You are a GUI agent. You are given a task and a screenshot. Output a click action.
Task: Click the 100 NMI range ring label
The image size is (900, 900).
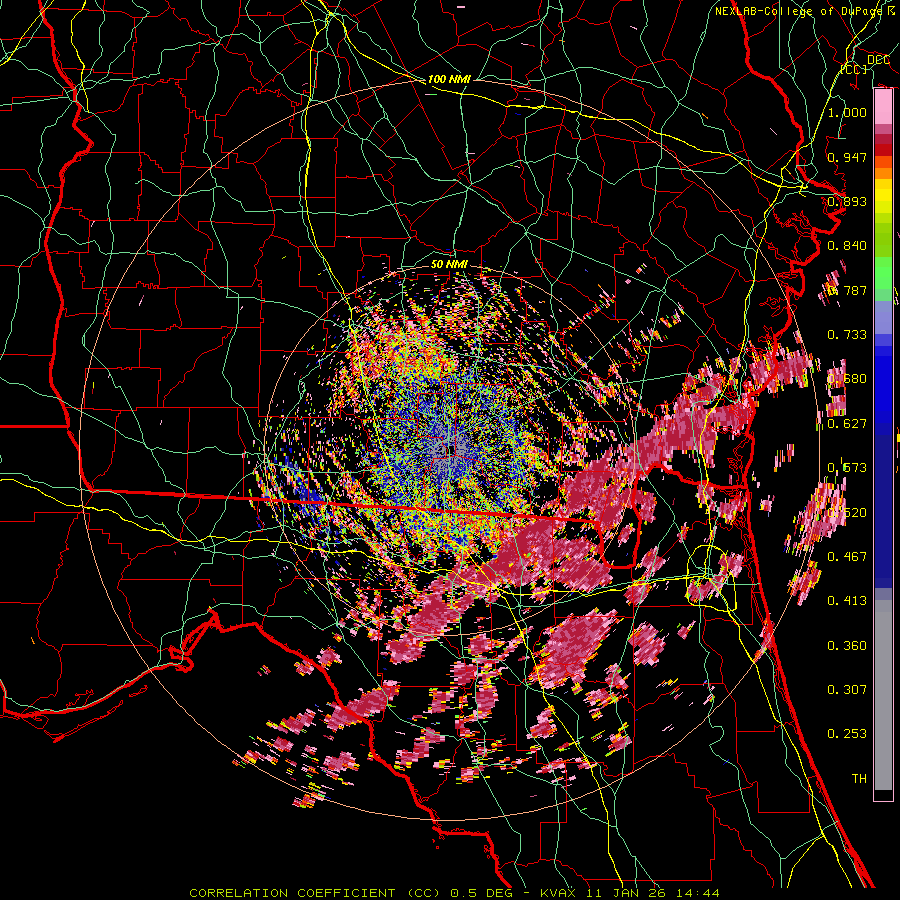click(x=449, y=79)
